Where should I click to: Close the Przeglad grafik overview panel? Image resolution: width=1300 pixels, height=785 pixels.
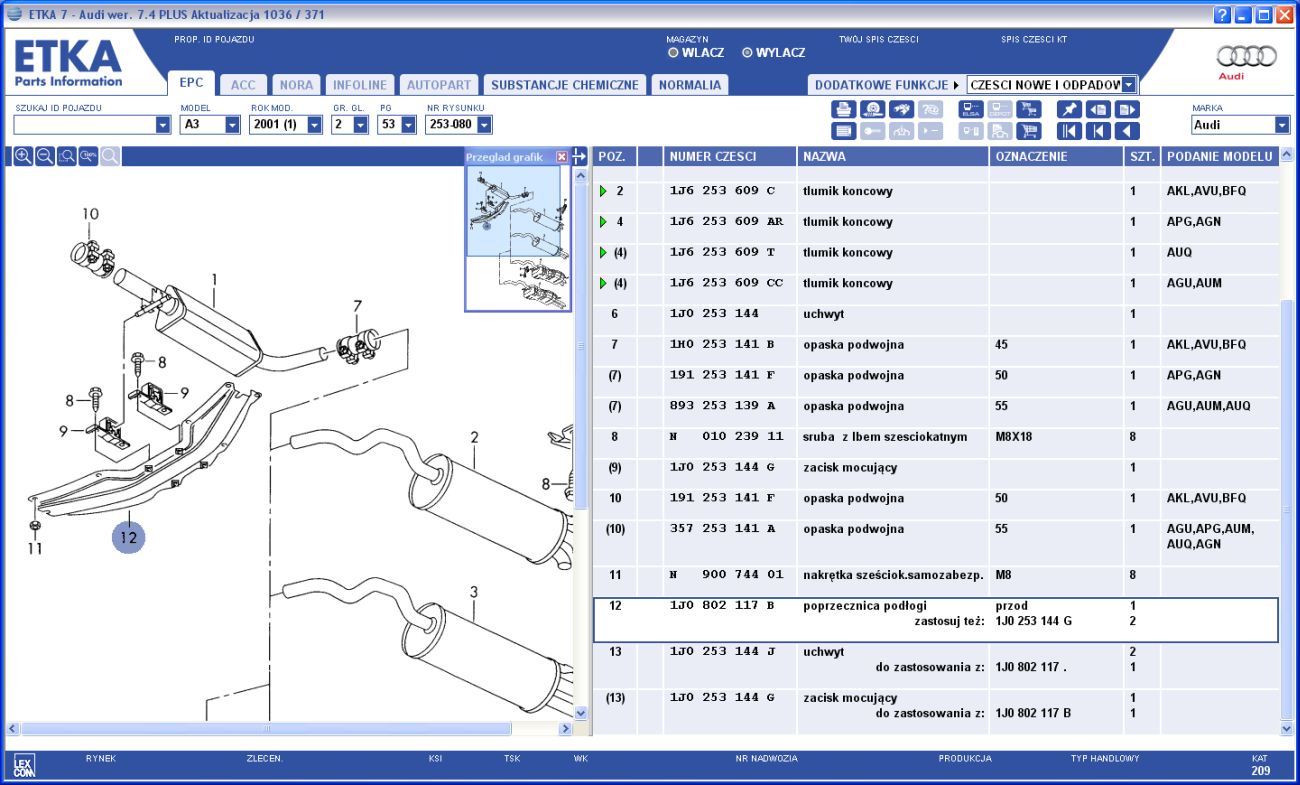tap(562, 157)
